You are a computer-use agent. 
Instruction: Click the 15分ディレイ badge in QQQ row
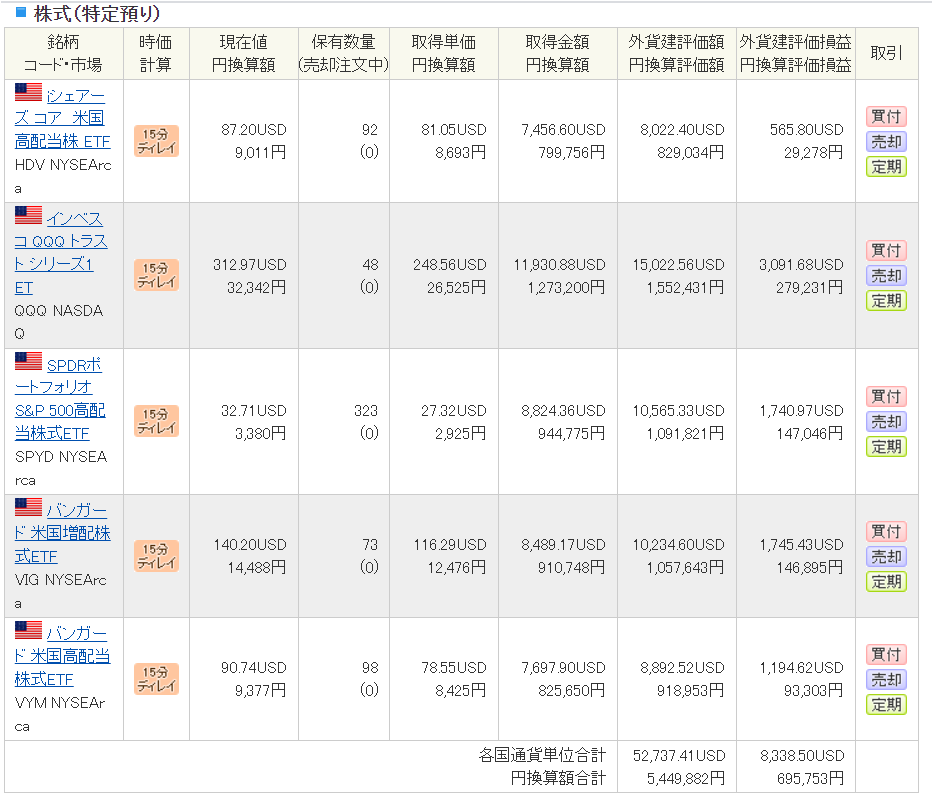coord(156,275)
